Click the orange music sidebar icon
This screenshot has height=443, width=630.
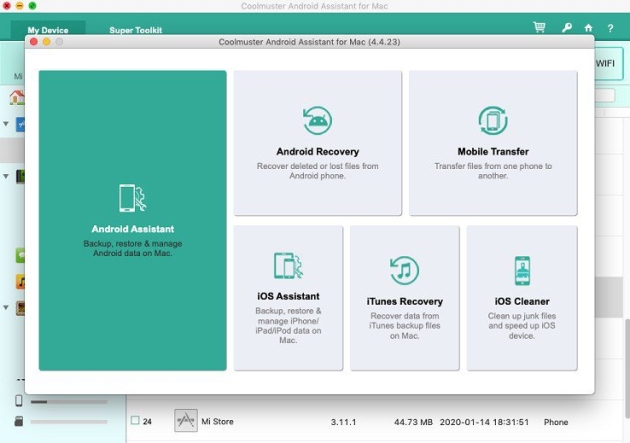point(20,282)
